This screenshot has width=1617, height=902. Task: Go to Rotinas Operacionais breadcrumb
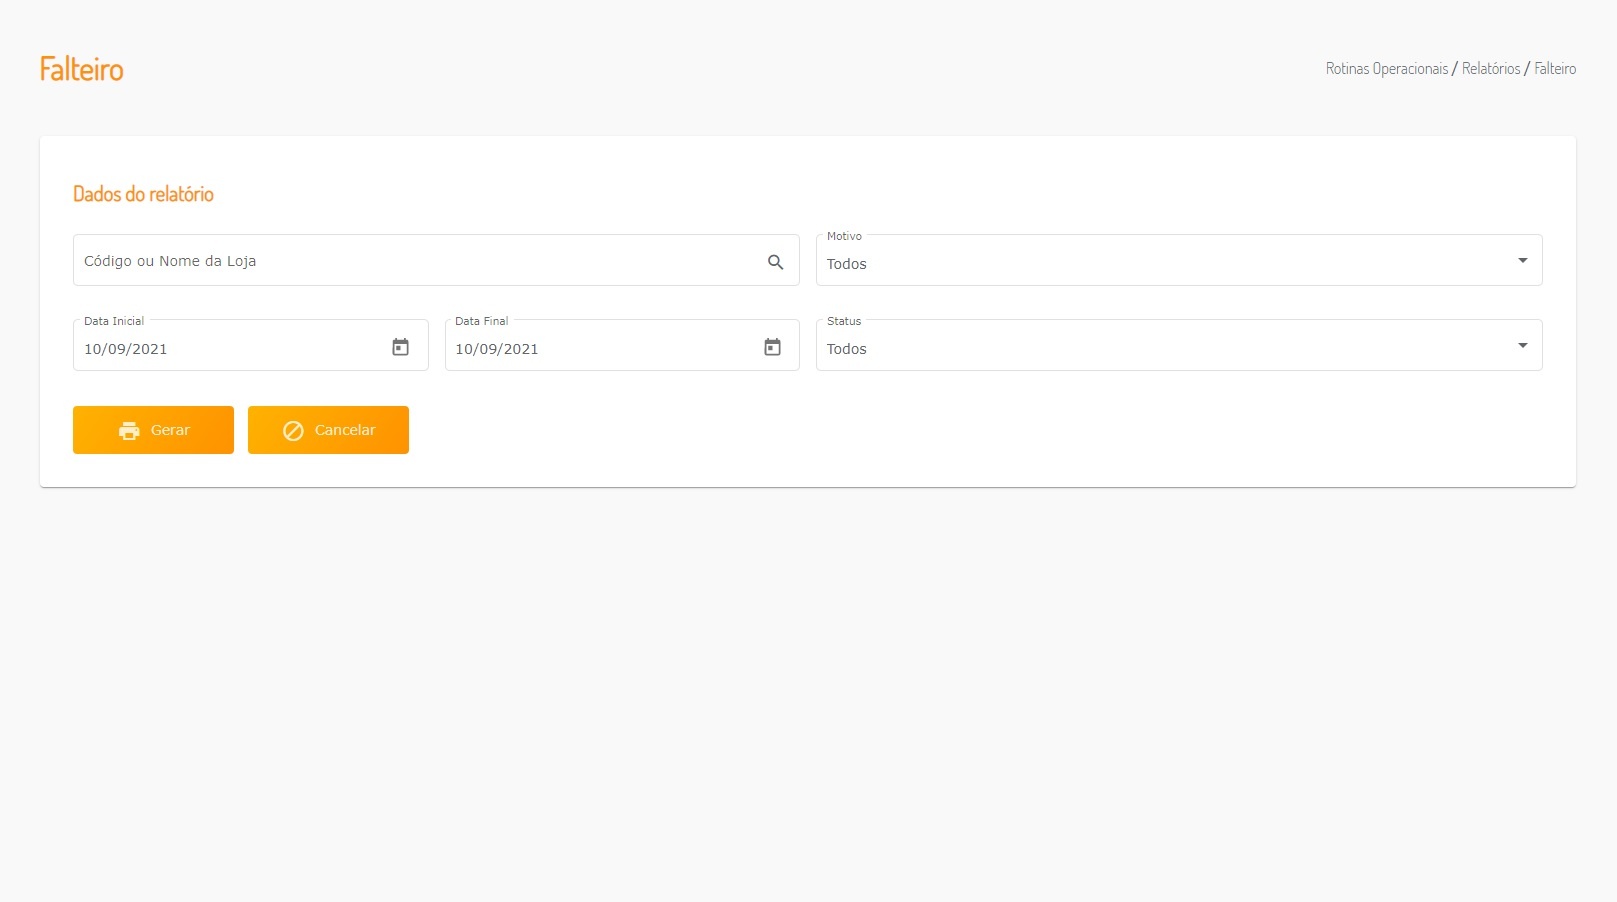pyautogui.click(x=1386, y=69)
